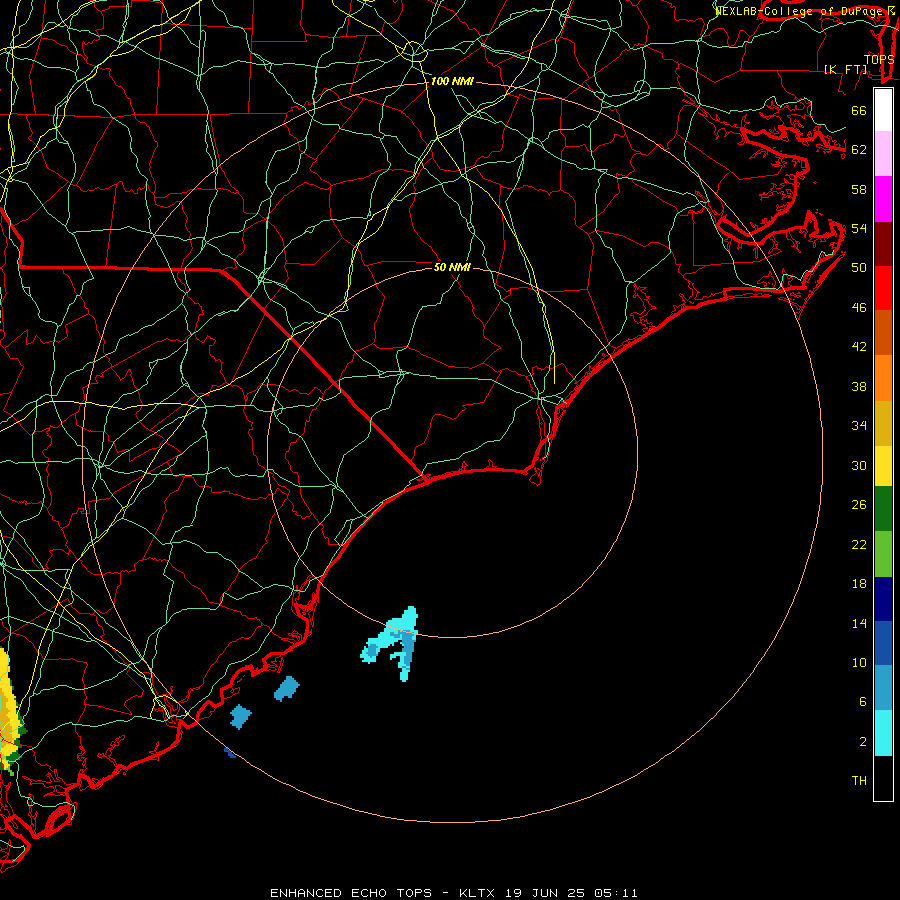Click the black TH threshold legend swatch

tap(883, 778)
